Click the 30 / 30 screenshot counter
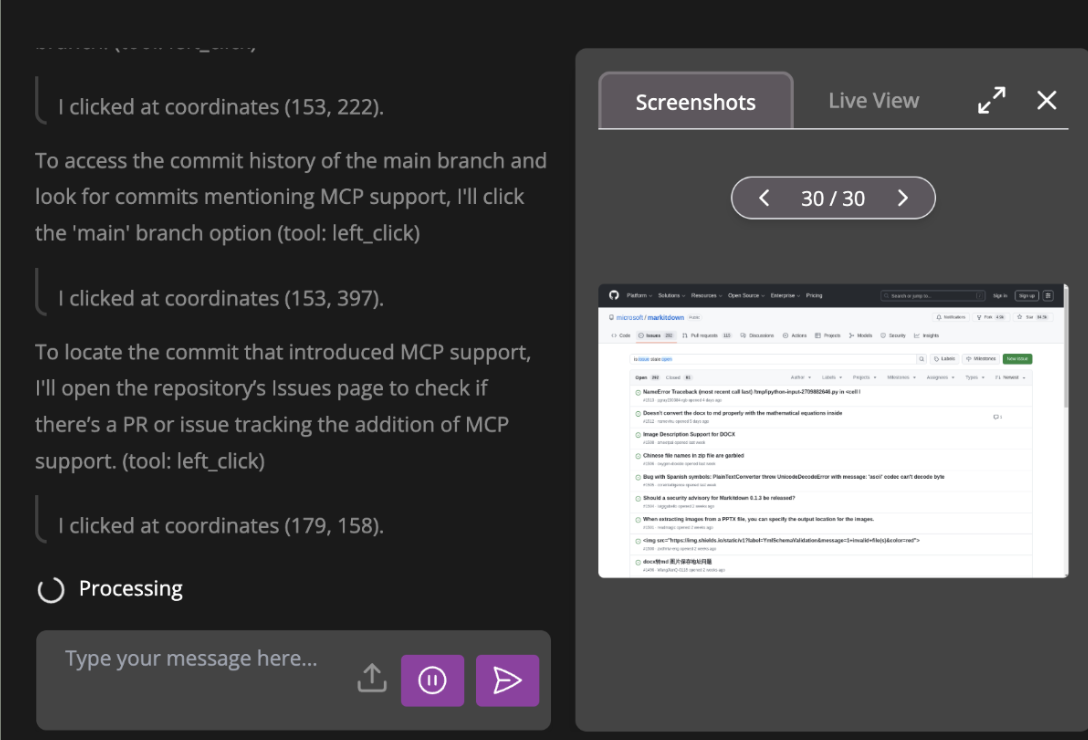 (833, 198)
